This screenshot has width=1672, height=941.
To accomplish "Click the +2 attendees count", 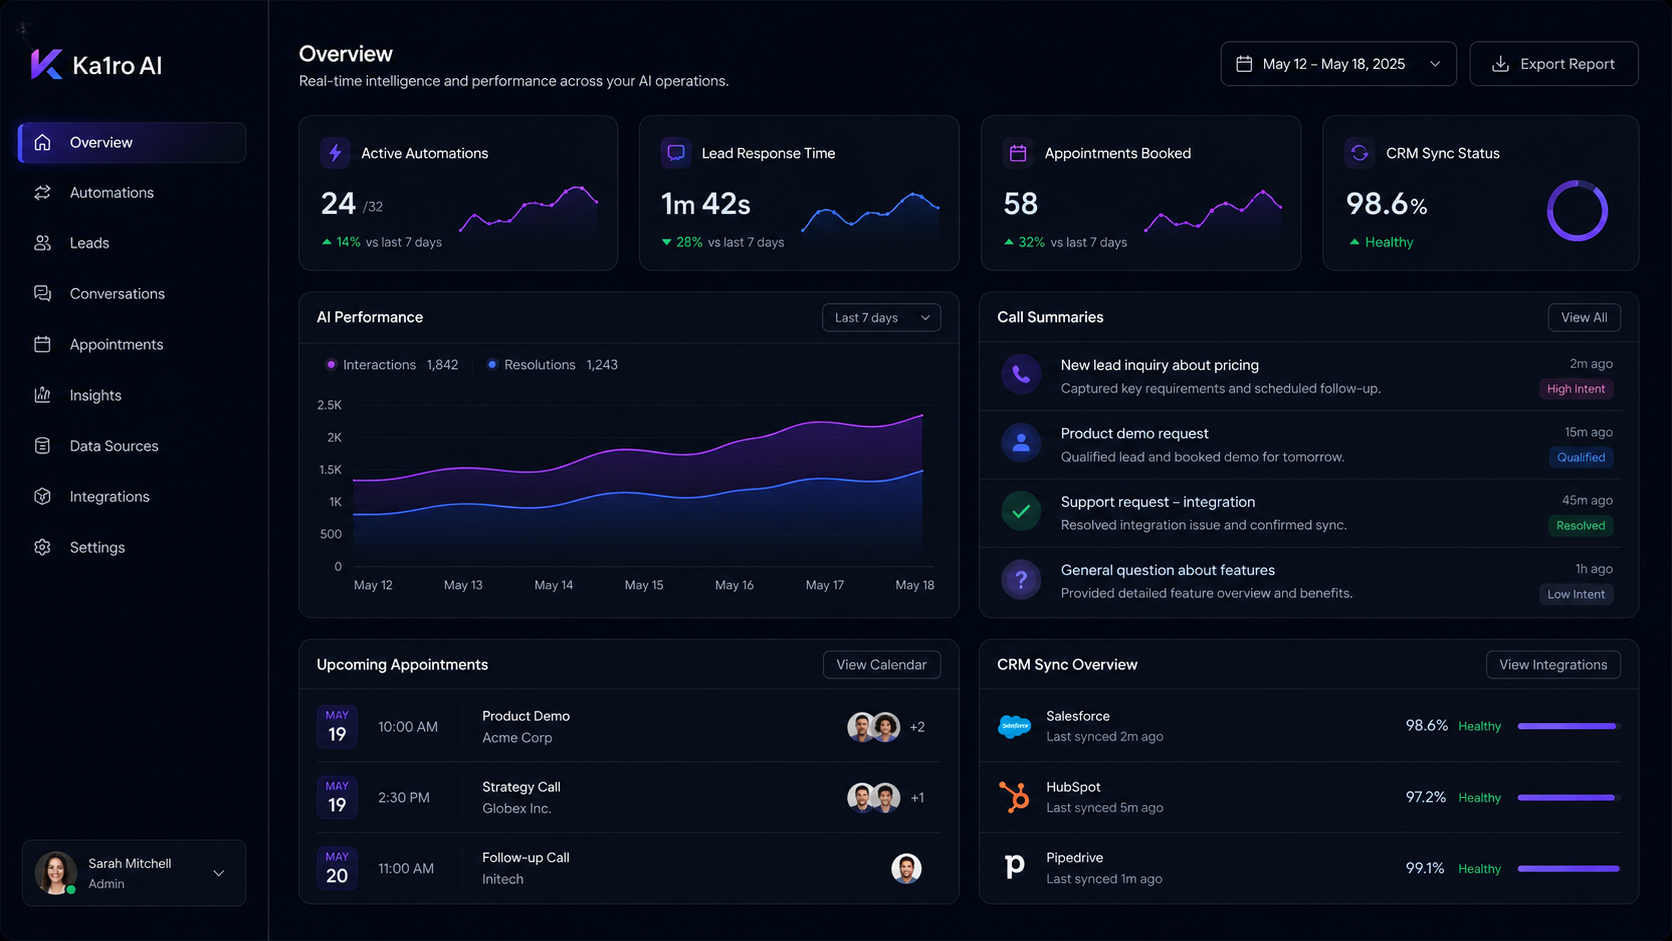I will tap(917, 727).
